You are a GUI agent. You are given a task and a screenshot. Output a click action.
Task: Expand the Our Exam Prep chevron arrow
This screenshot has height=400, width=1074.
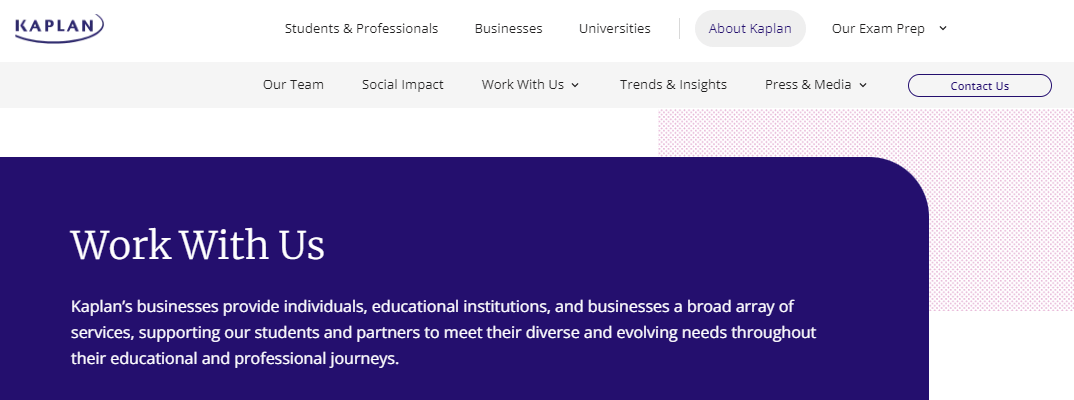coord(942,29)
